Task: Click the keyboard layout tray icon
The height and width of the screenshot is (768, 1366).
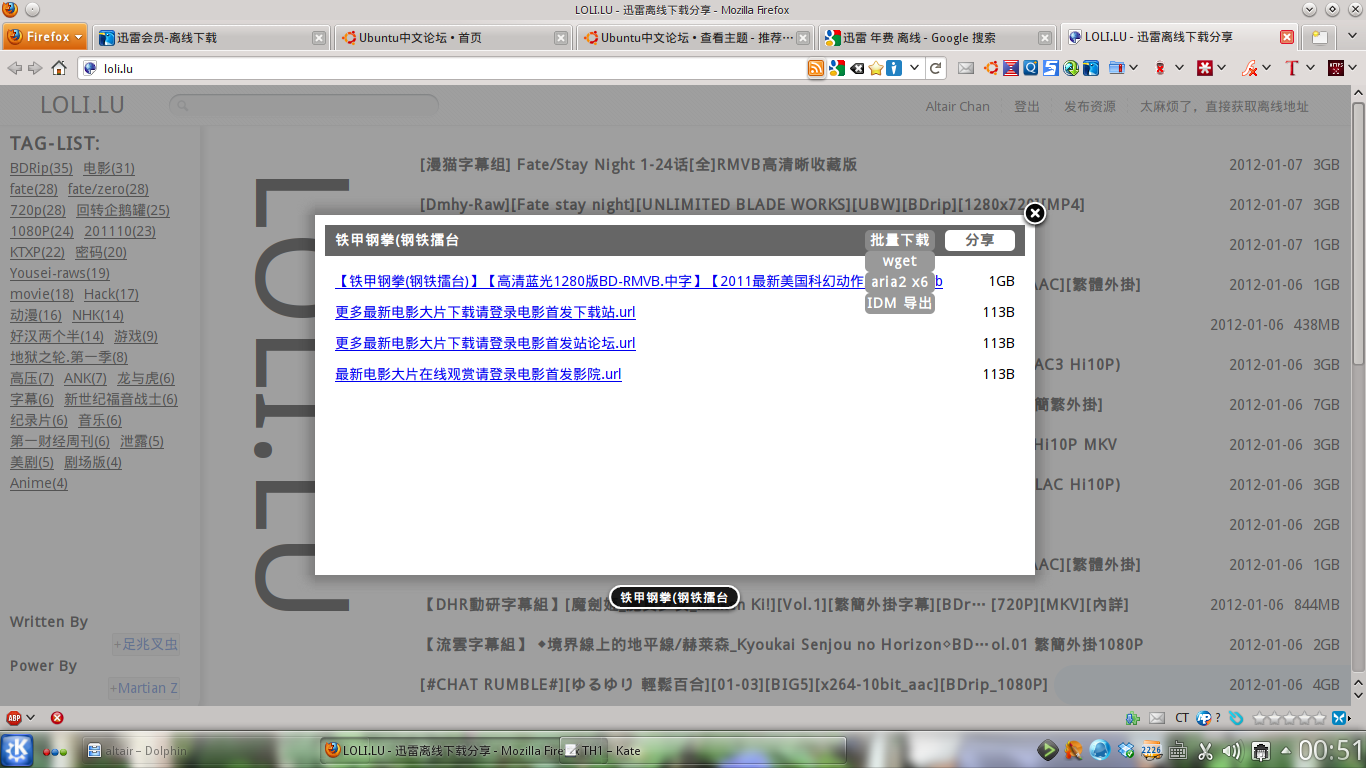Action: tap(1178, 750)
